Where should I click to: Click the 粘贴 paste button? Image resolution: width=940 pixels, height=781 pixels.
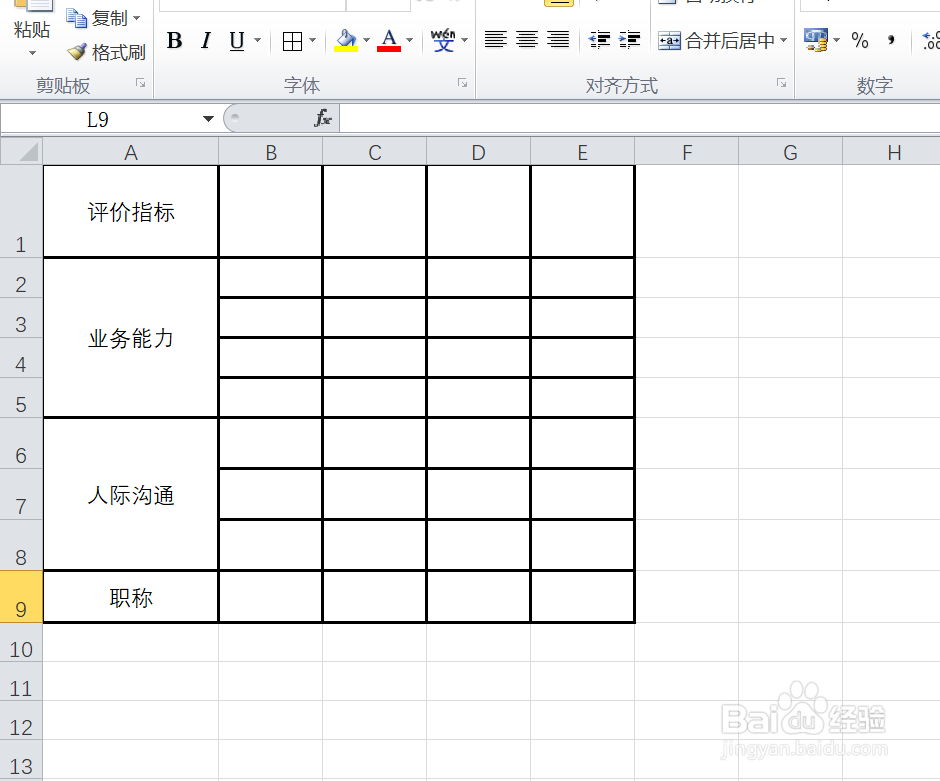click(x=32, y=30)
